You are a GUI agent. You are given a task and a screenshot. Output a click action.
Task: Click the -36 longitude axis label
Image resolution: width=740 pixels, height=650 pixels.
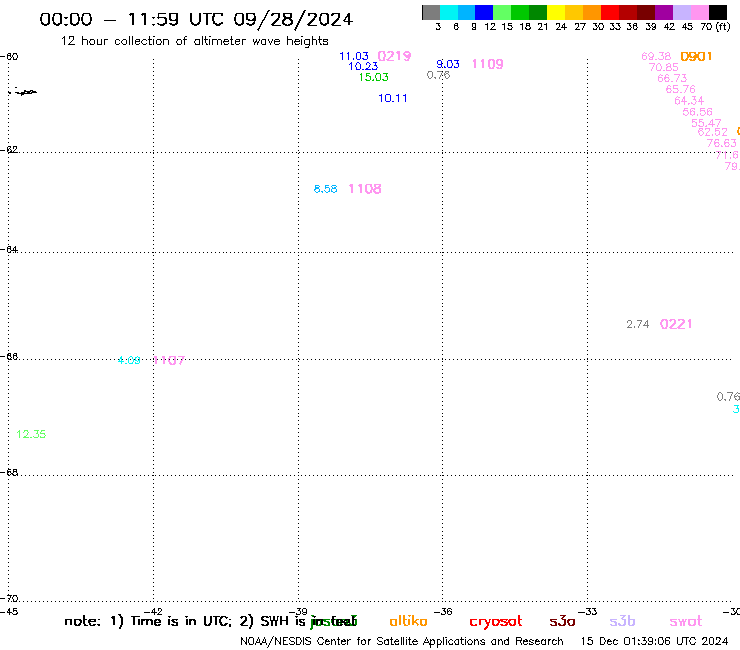(443, 612)
